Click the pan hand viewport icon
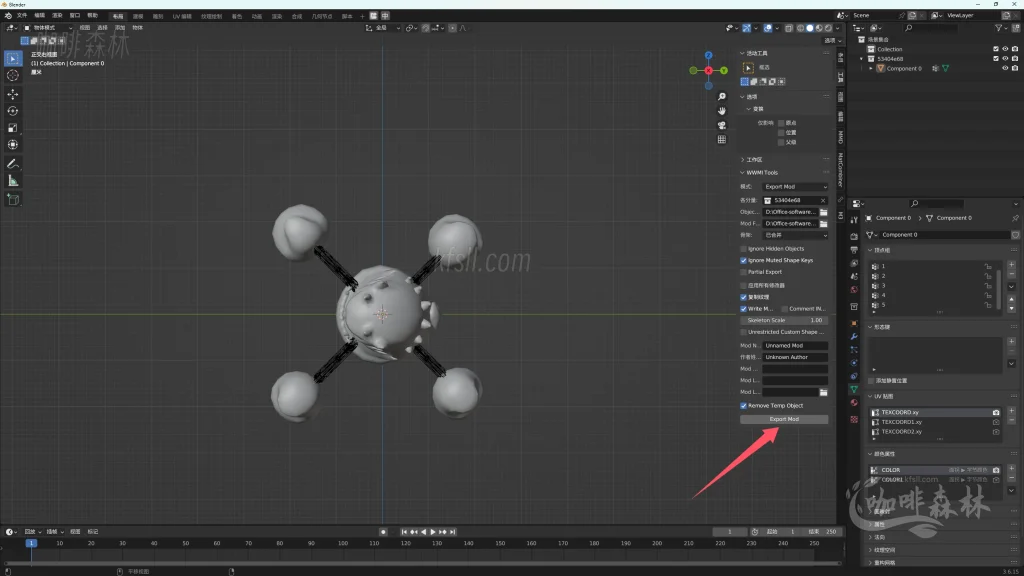This screenshot has width=1024, height=576. click(722, 111)
